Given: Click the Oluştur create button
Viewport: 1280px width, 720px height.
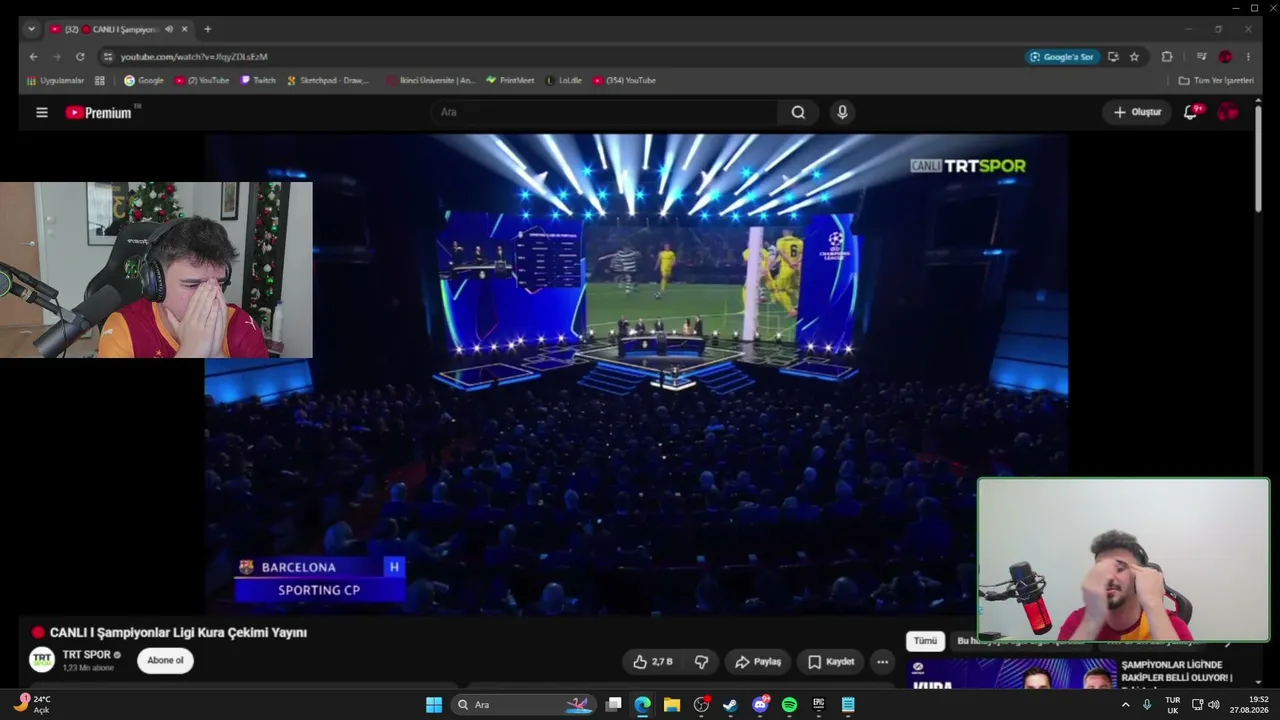Looking at the screenshot, I should 1137,113.
